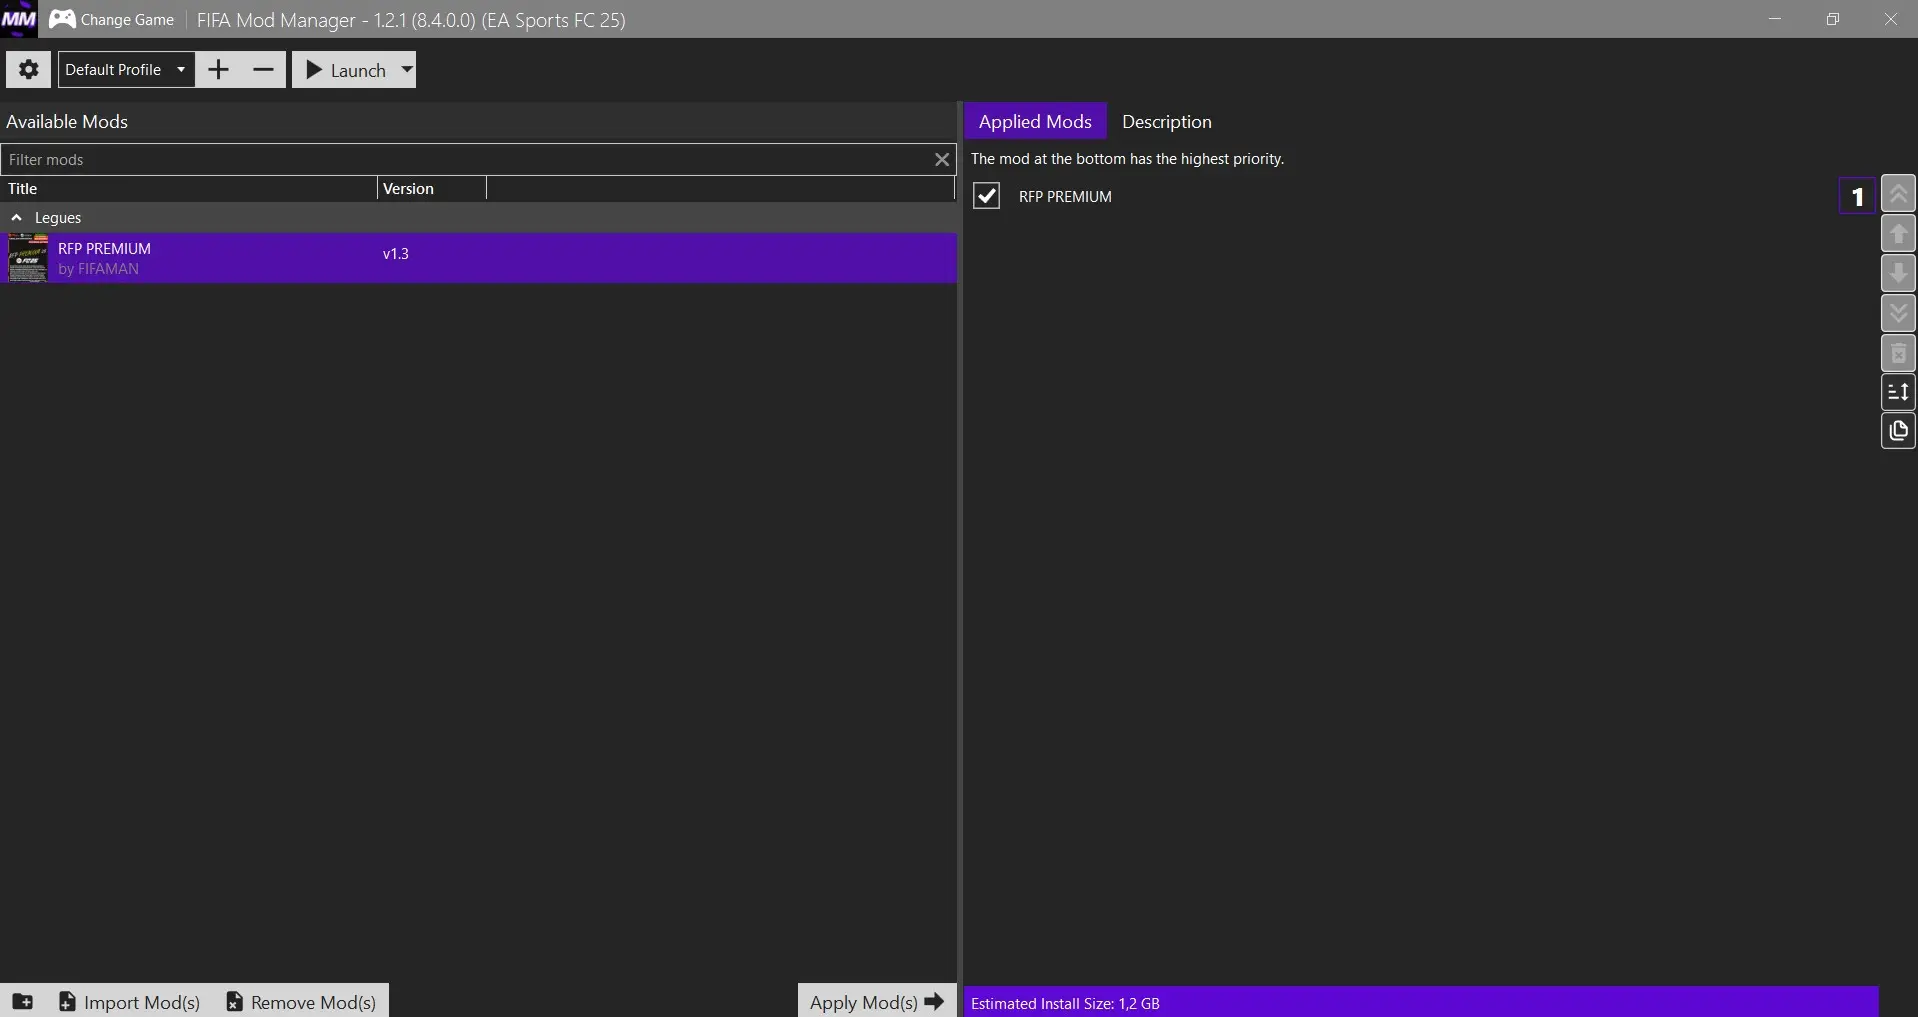1918x1017 pixels.
Task: Clear the mod filter with X
Action: 942,160
